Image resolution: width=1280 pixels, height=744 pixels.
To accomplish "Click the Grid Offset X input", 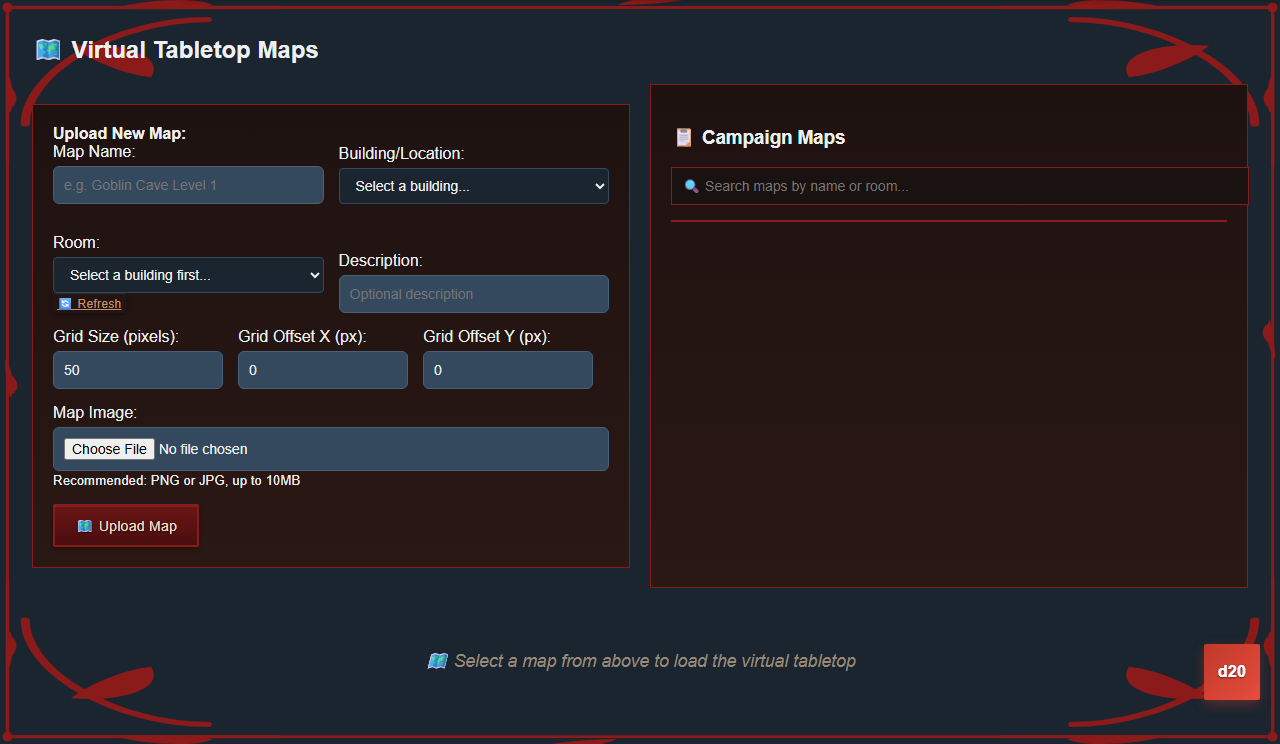I will point(322,370).
